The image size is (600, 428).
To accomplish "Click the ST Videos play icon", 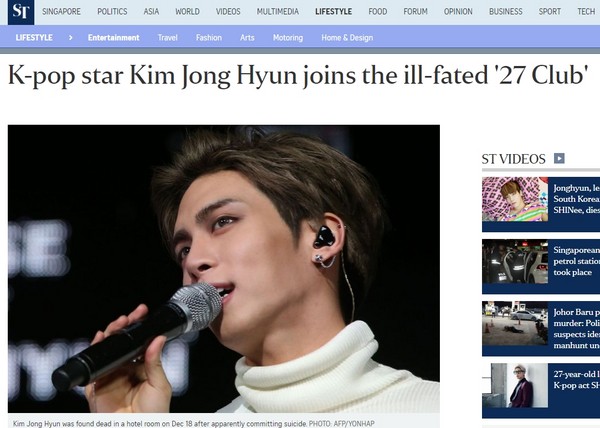I will tap(559, 158).
